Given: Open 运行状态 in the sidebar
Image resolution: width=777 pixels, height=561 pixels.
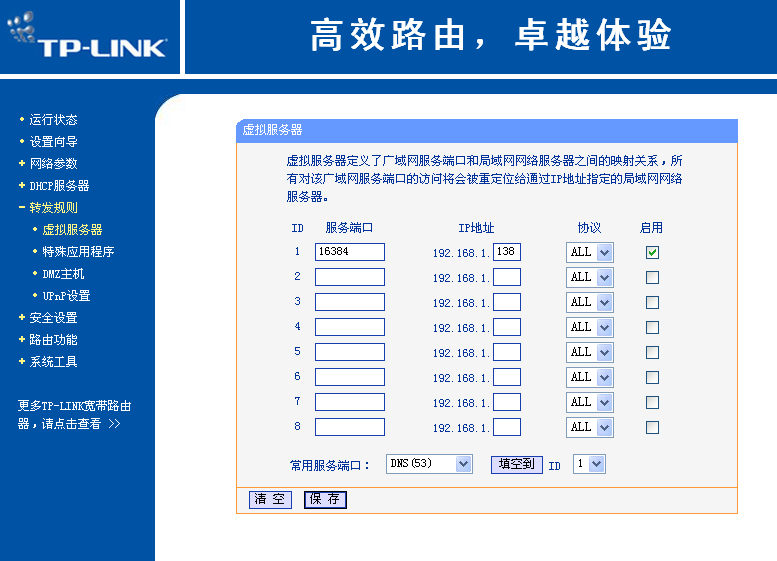Looking at the screenshot, I should click(x=53, y=119).
